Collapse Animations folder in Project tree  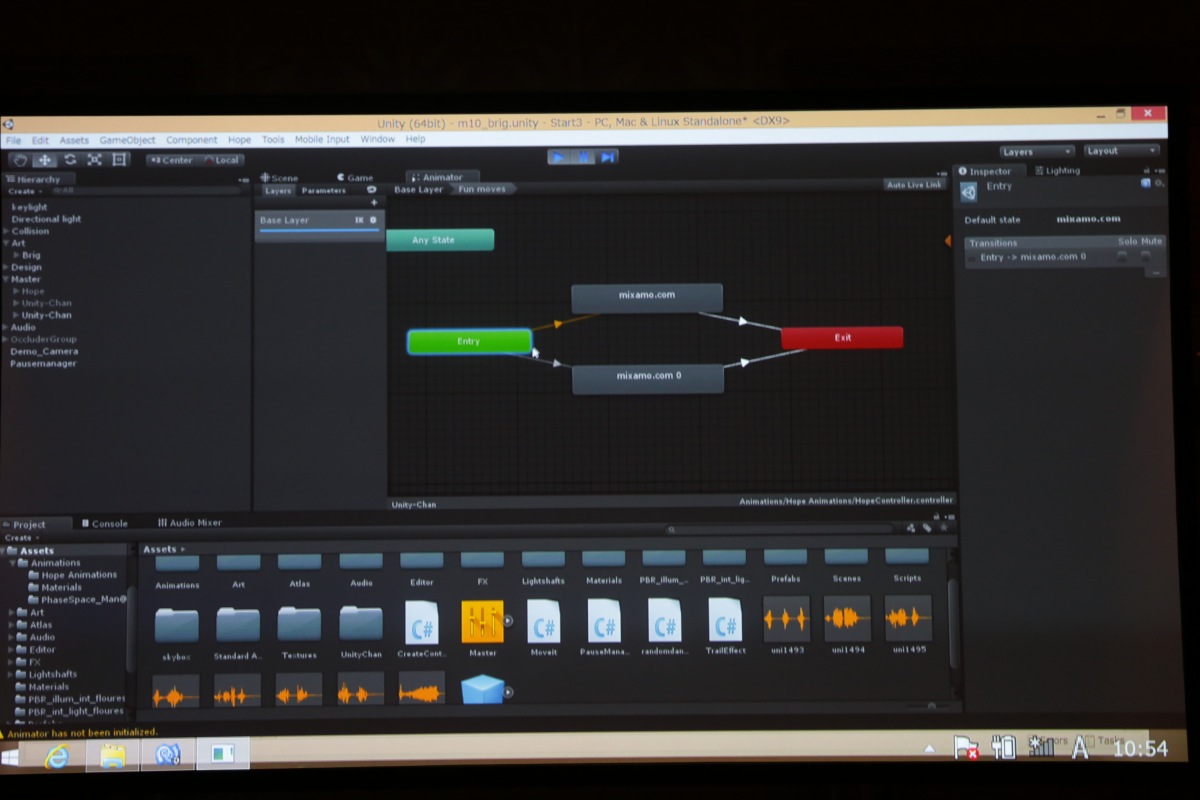[x=12, y=563]
